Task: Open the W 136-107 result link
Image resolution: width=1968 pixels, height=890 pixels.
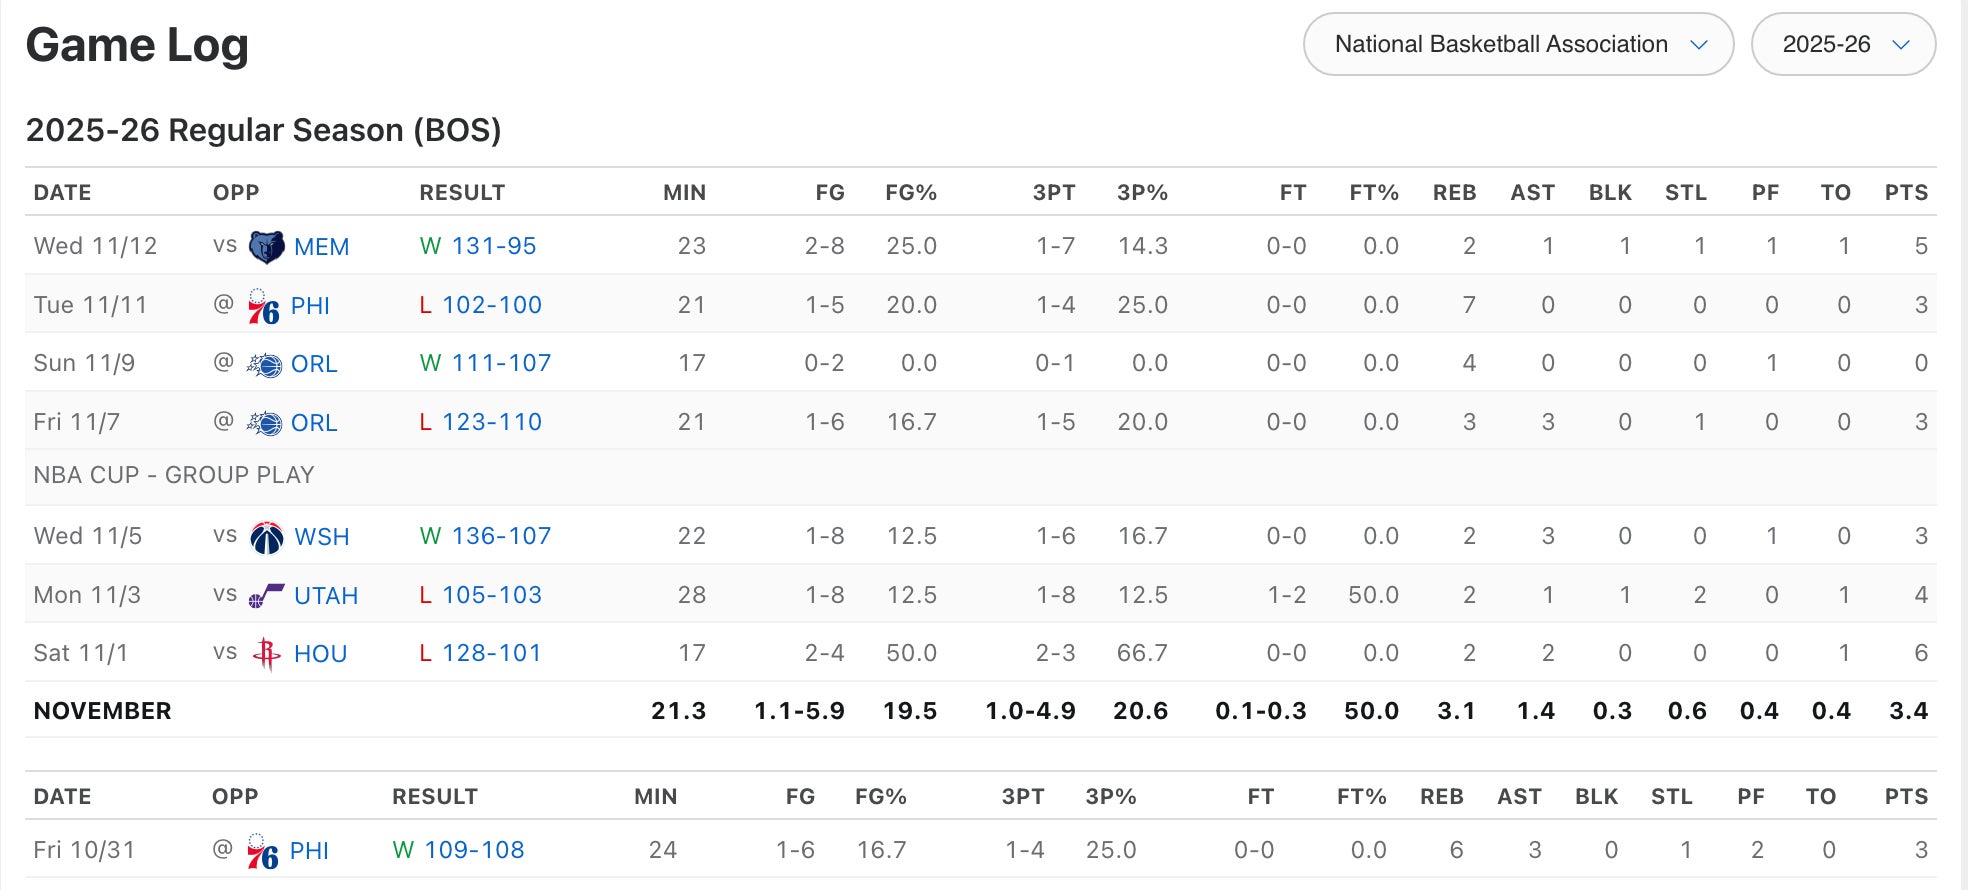Action: click(x=501, y=536)
